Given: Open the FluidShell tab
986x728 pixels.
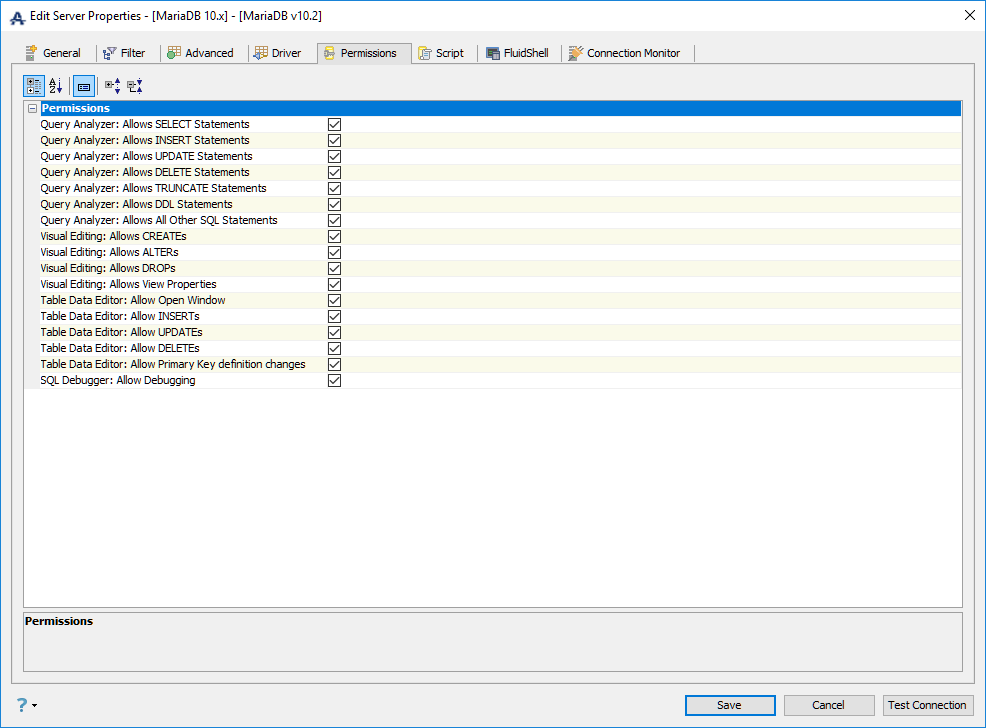Looking at the screenshot, I should click(518, 53).
